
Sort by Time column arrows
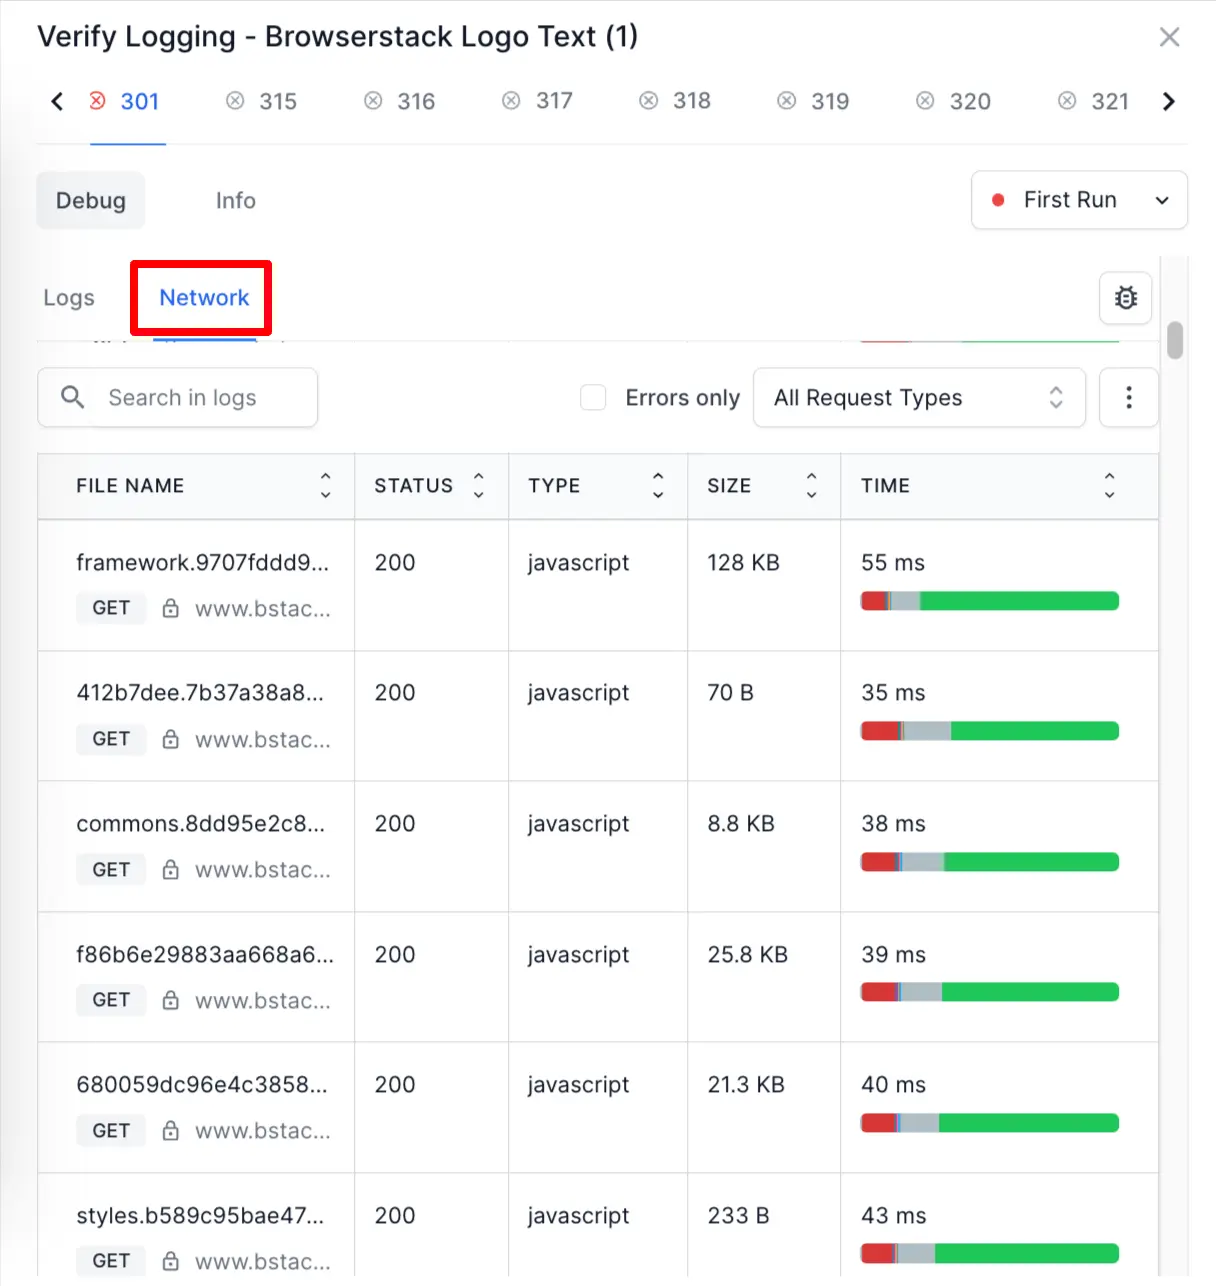(1109, 486)
